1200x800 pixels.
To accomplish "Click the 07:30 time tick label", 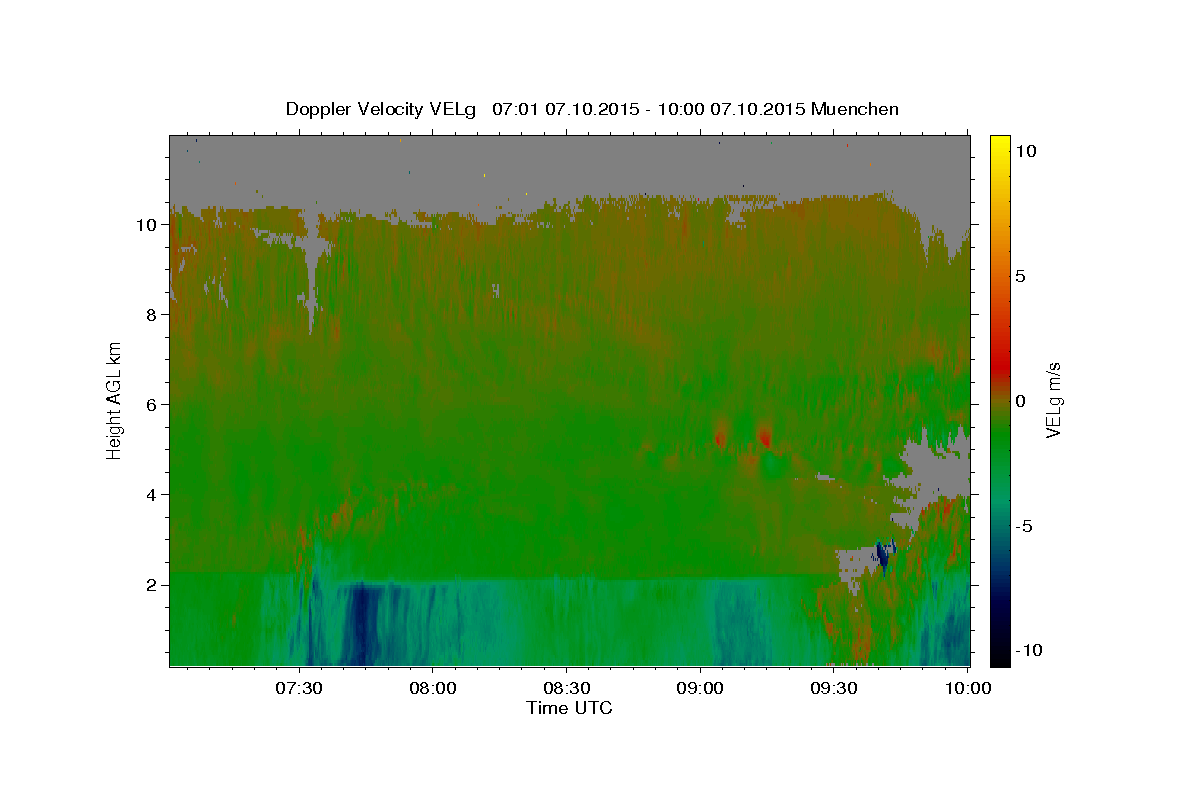I will click(299, 688).
